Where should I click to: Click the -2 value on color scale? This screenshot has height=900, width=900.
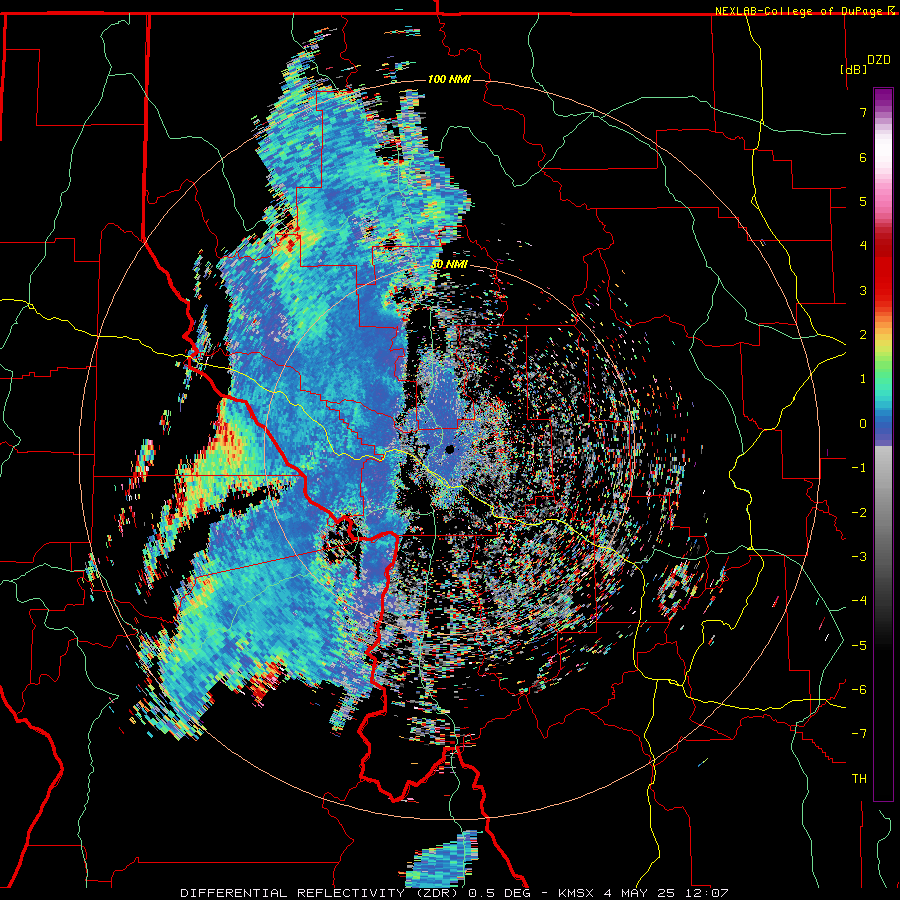point(859,513)
